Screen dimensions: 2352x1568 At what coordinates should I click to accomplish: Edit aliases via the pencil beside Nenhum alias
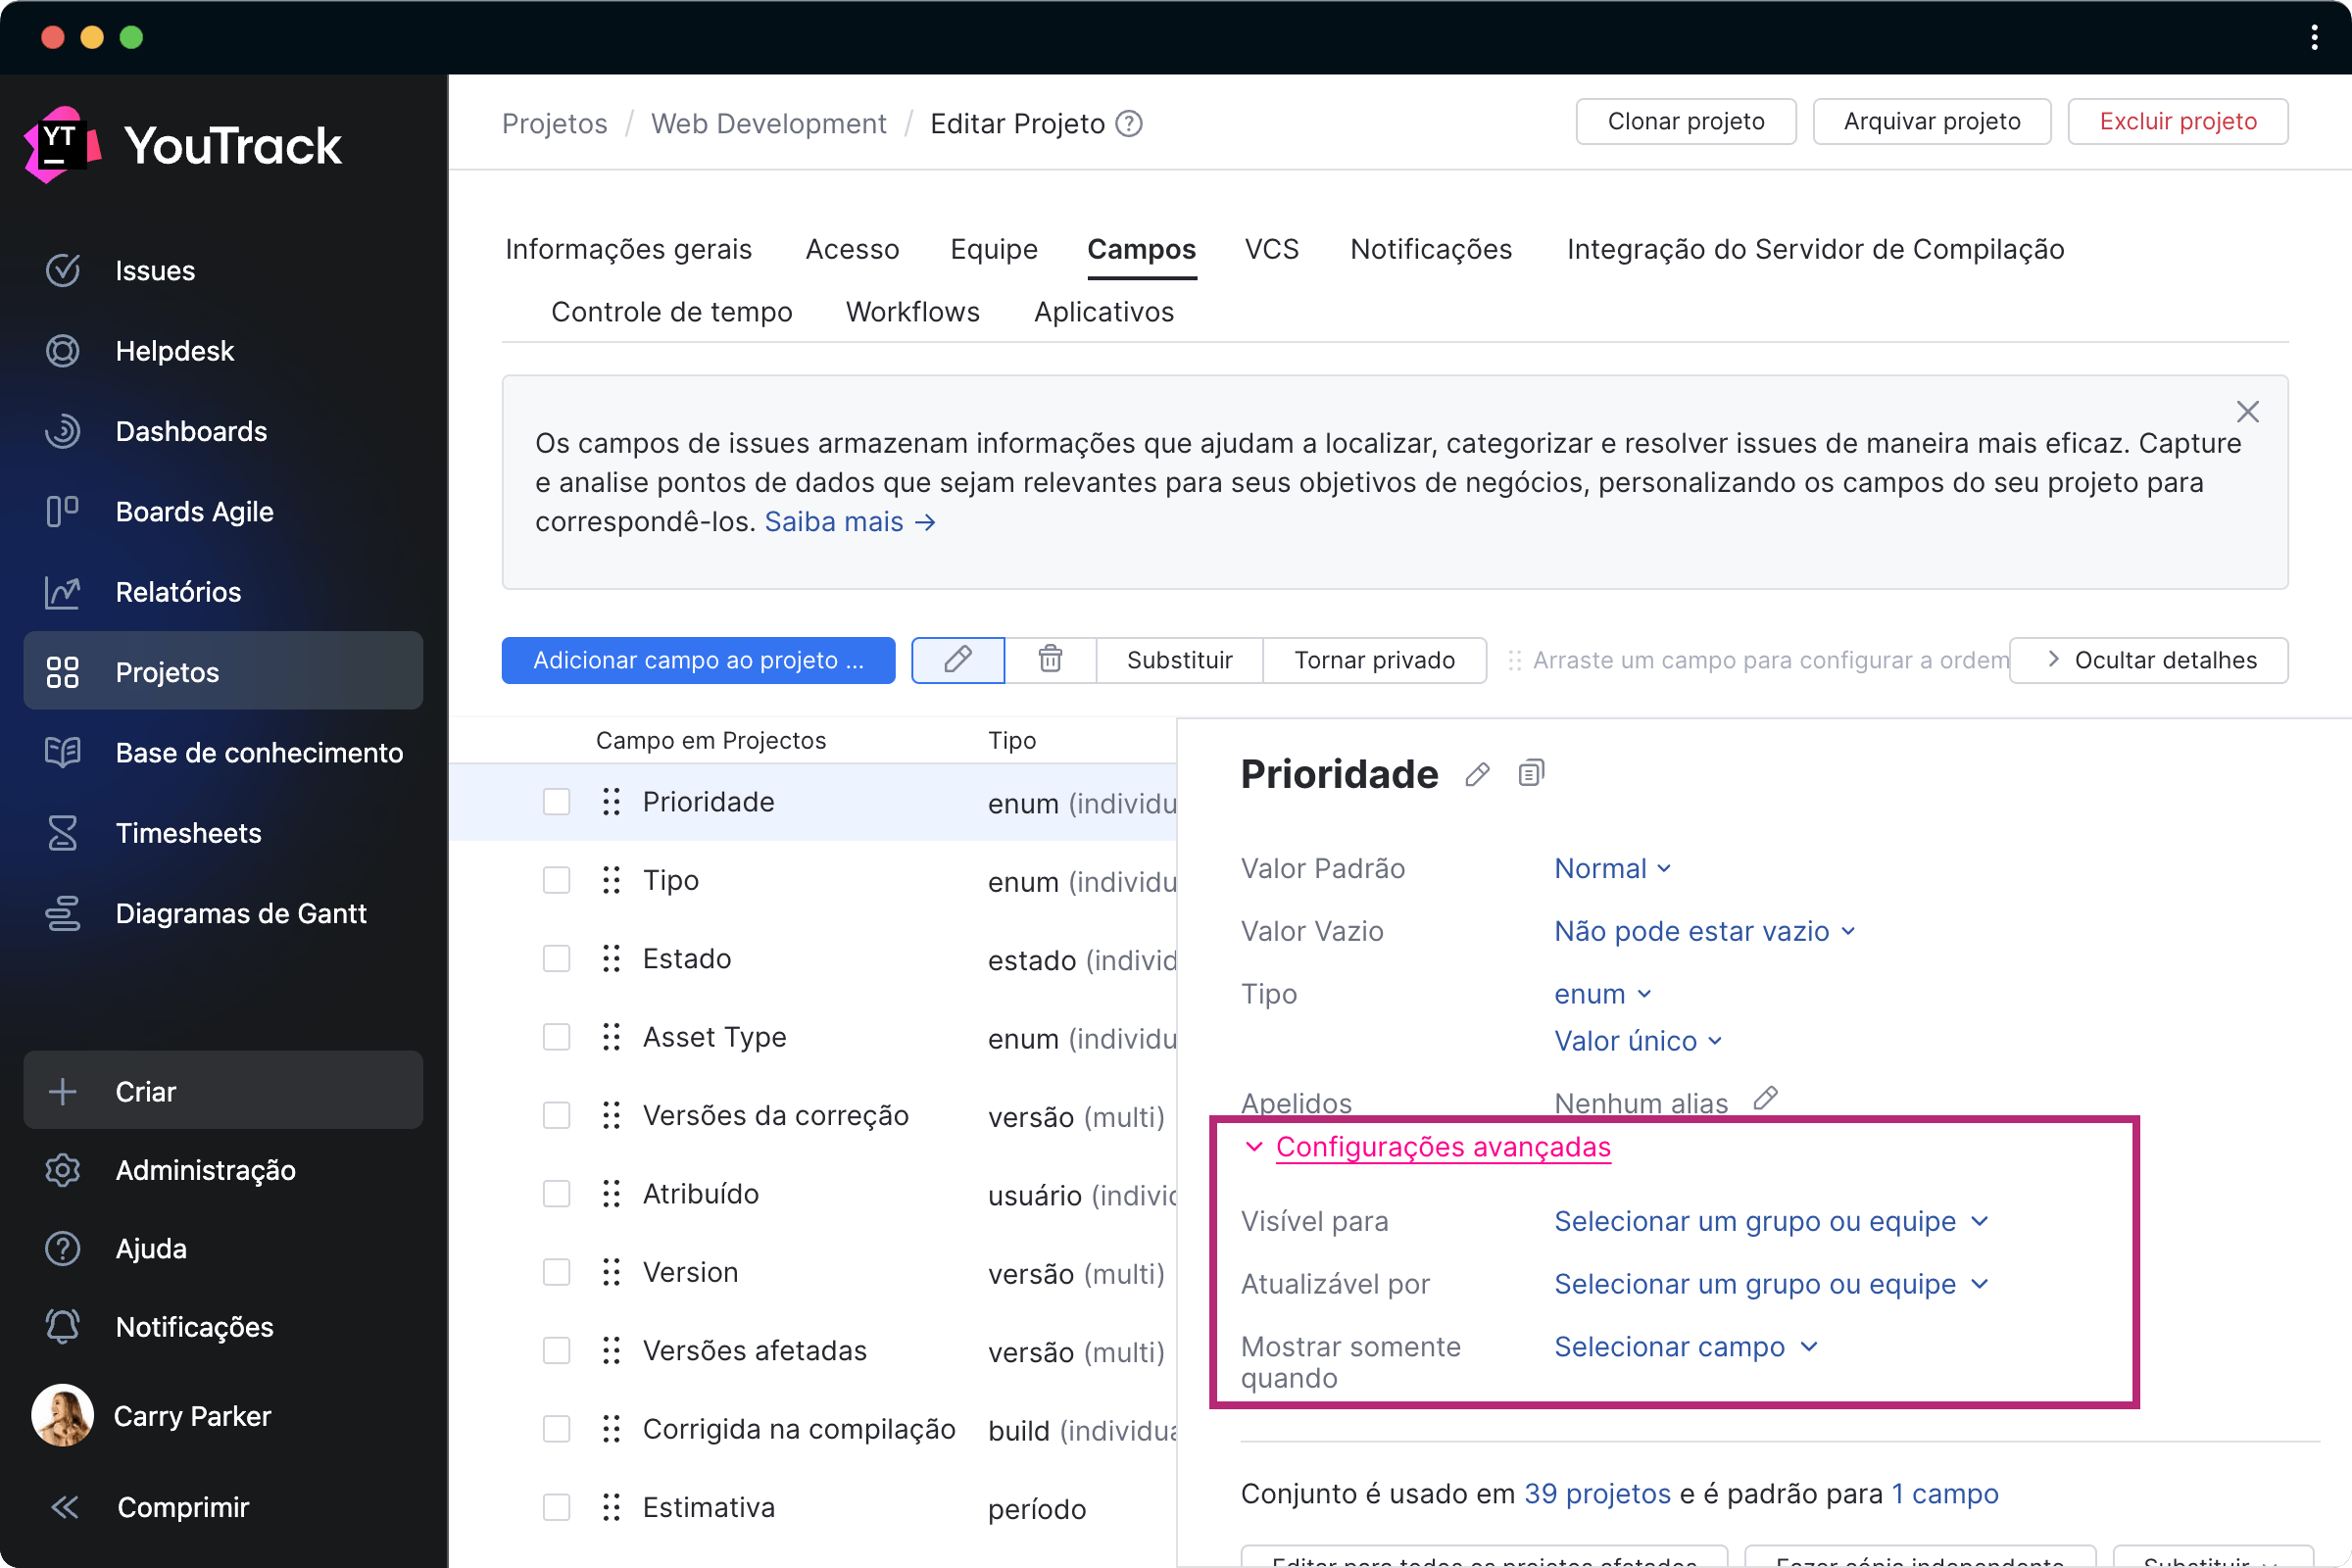point(1764,1098)
